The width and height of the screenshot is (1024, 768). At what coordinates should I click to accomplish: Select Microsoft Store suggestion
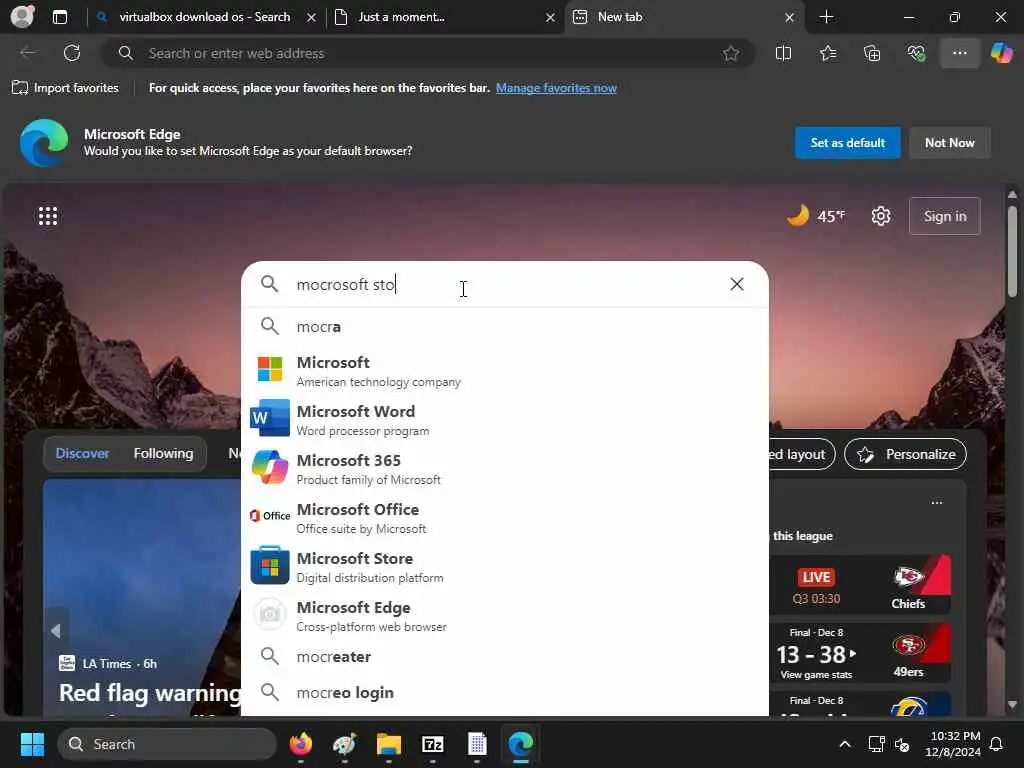pos(505,566)
